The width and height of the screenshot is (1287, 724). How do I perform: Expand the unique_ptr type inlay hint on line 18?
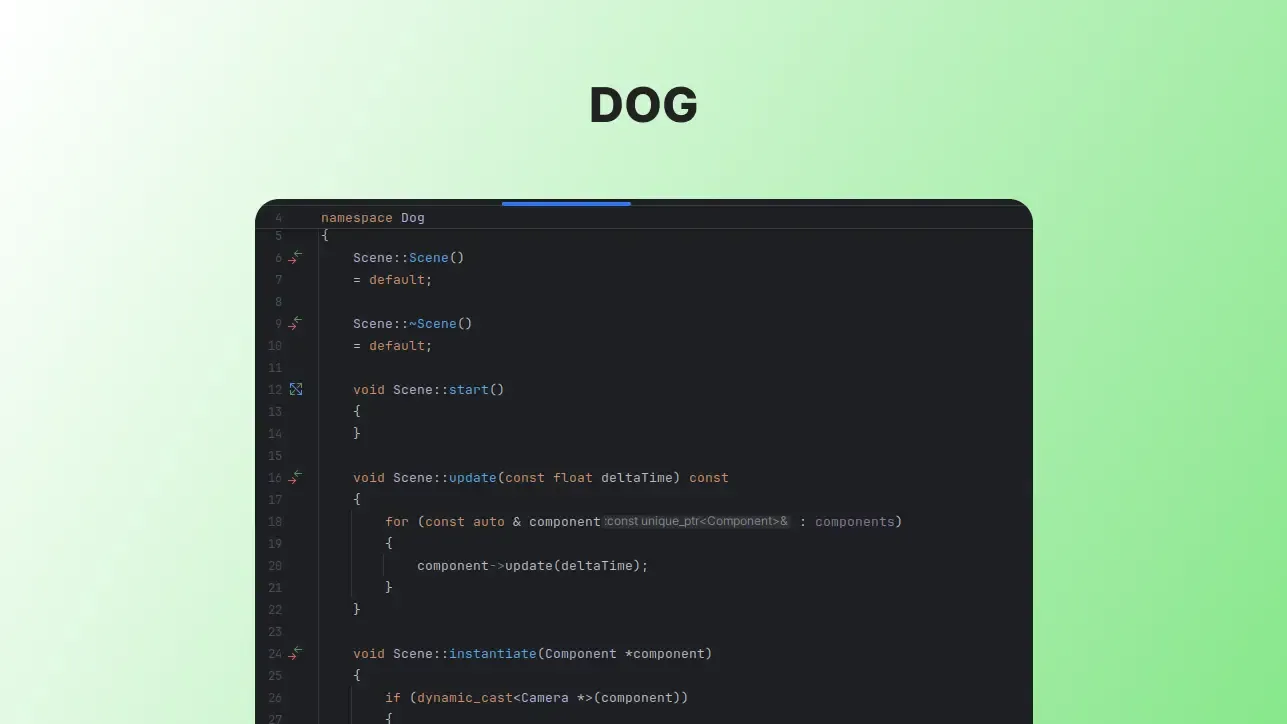(696, 521)
